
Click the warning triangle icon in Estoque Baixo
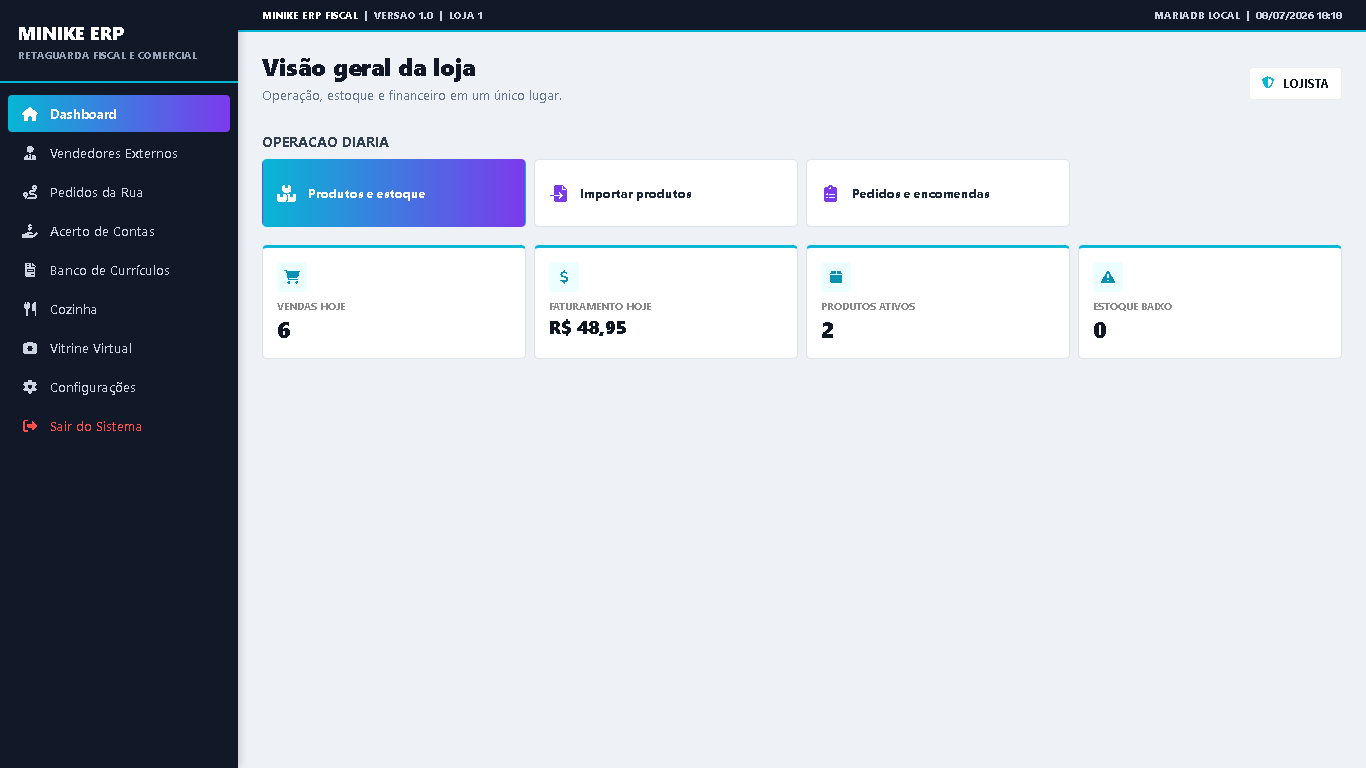pyautogui.click(x=1108, y=277)
